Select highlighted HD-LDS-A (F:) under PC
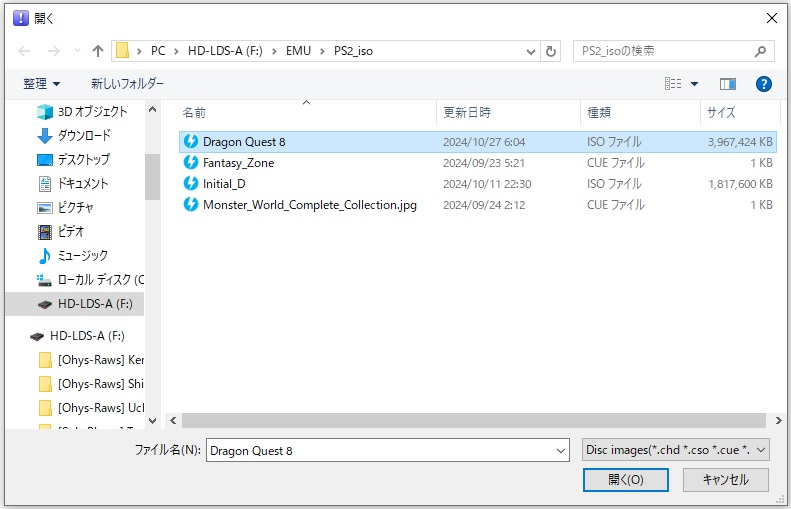The height and width of the screenshot is (509, 791). point(75,304)
